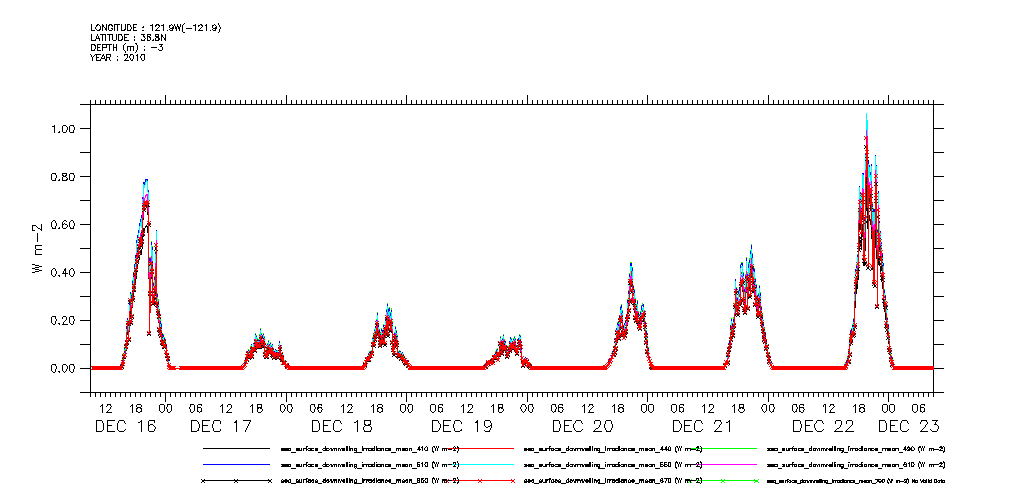Click the W m-2 y-axis title

pyautogui.click(x=38, y=248)
